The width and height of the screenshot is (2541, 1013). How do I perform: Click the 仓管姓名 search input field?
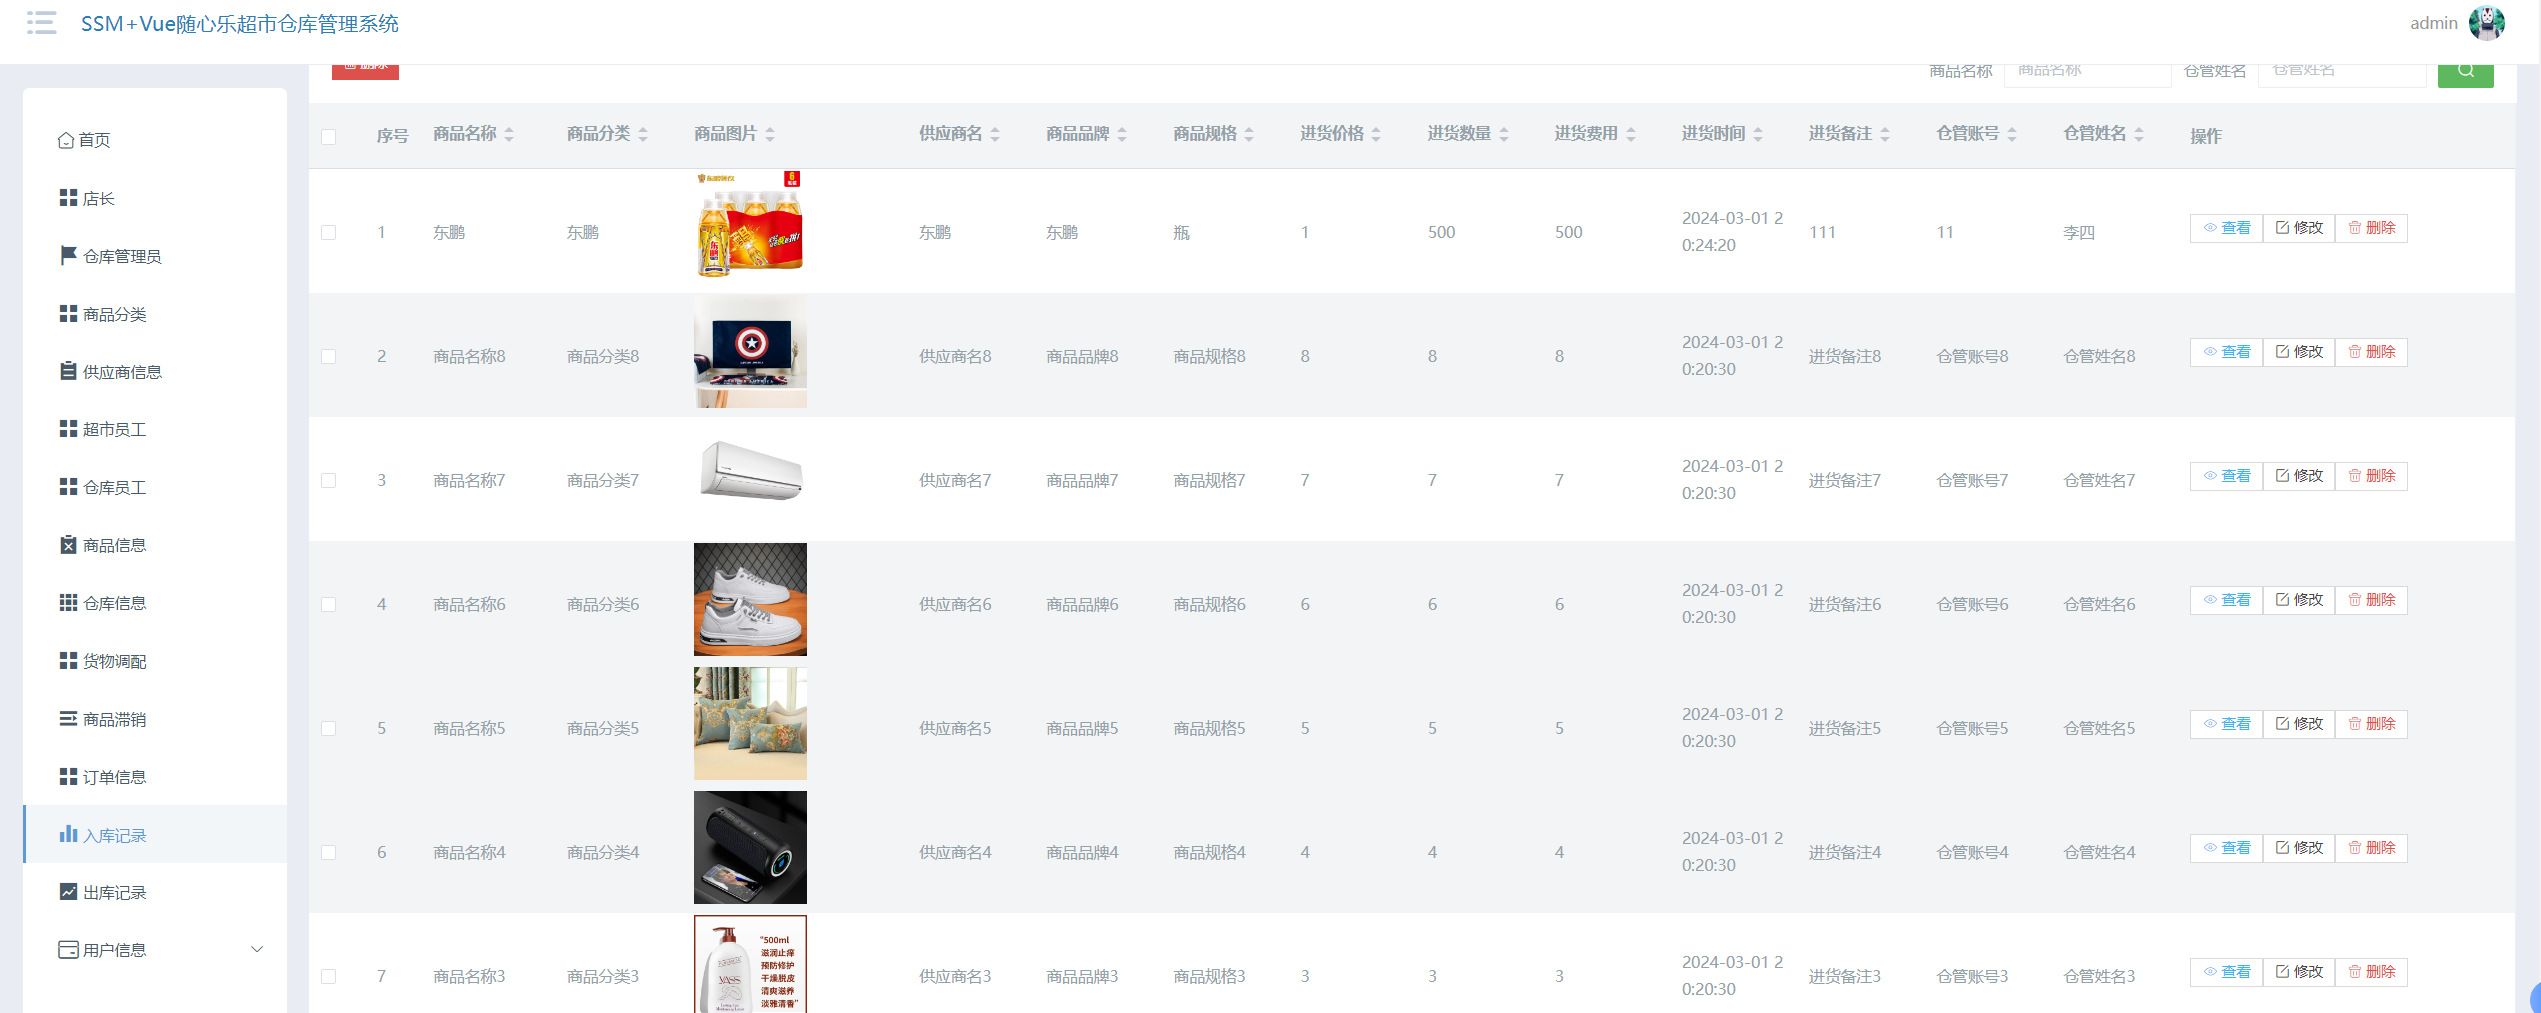2341,72
